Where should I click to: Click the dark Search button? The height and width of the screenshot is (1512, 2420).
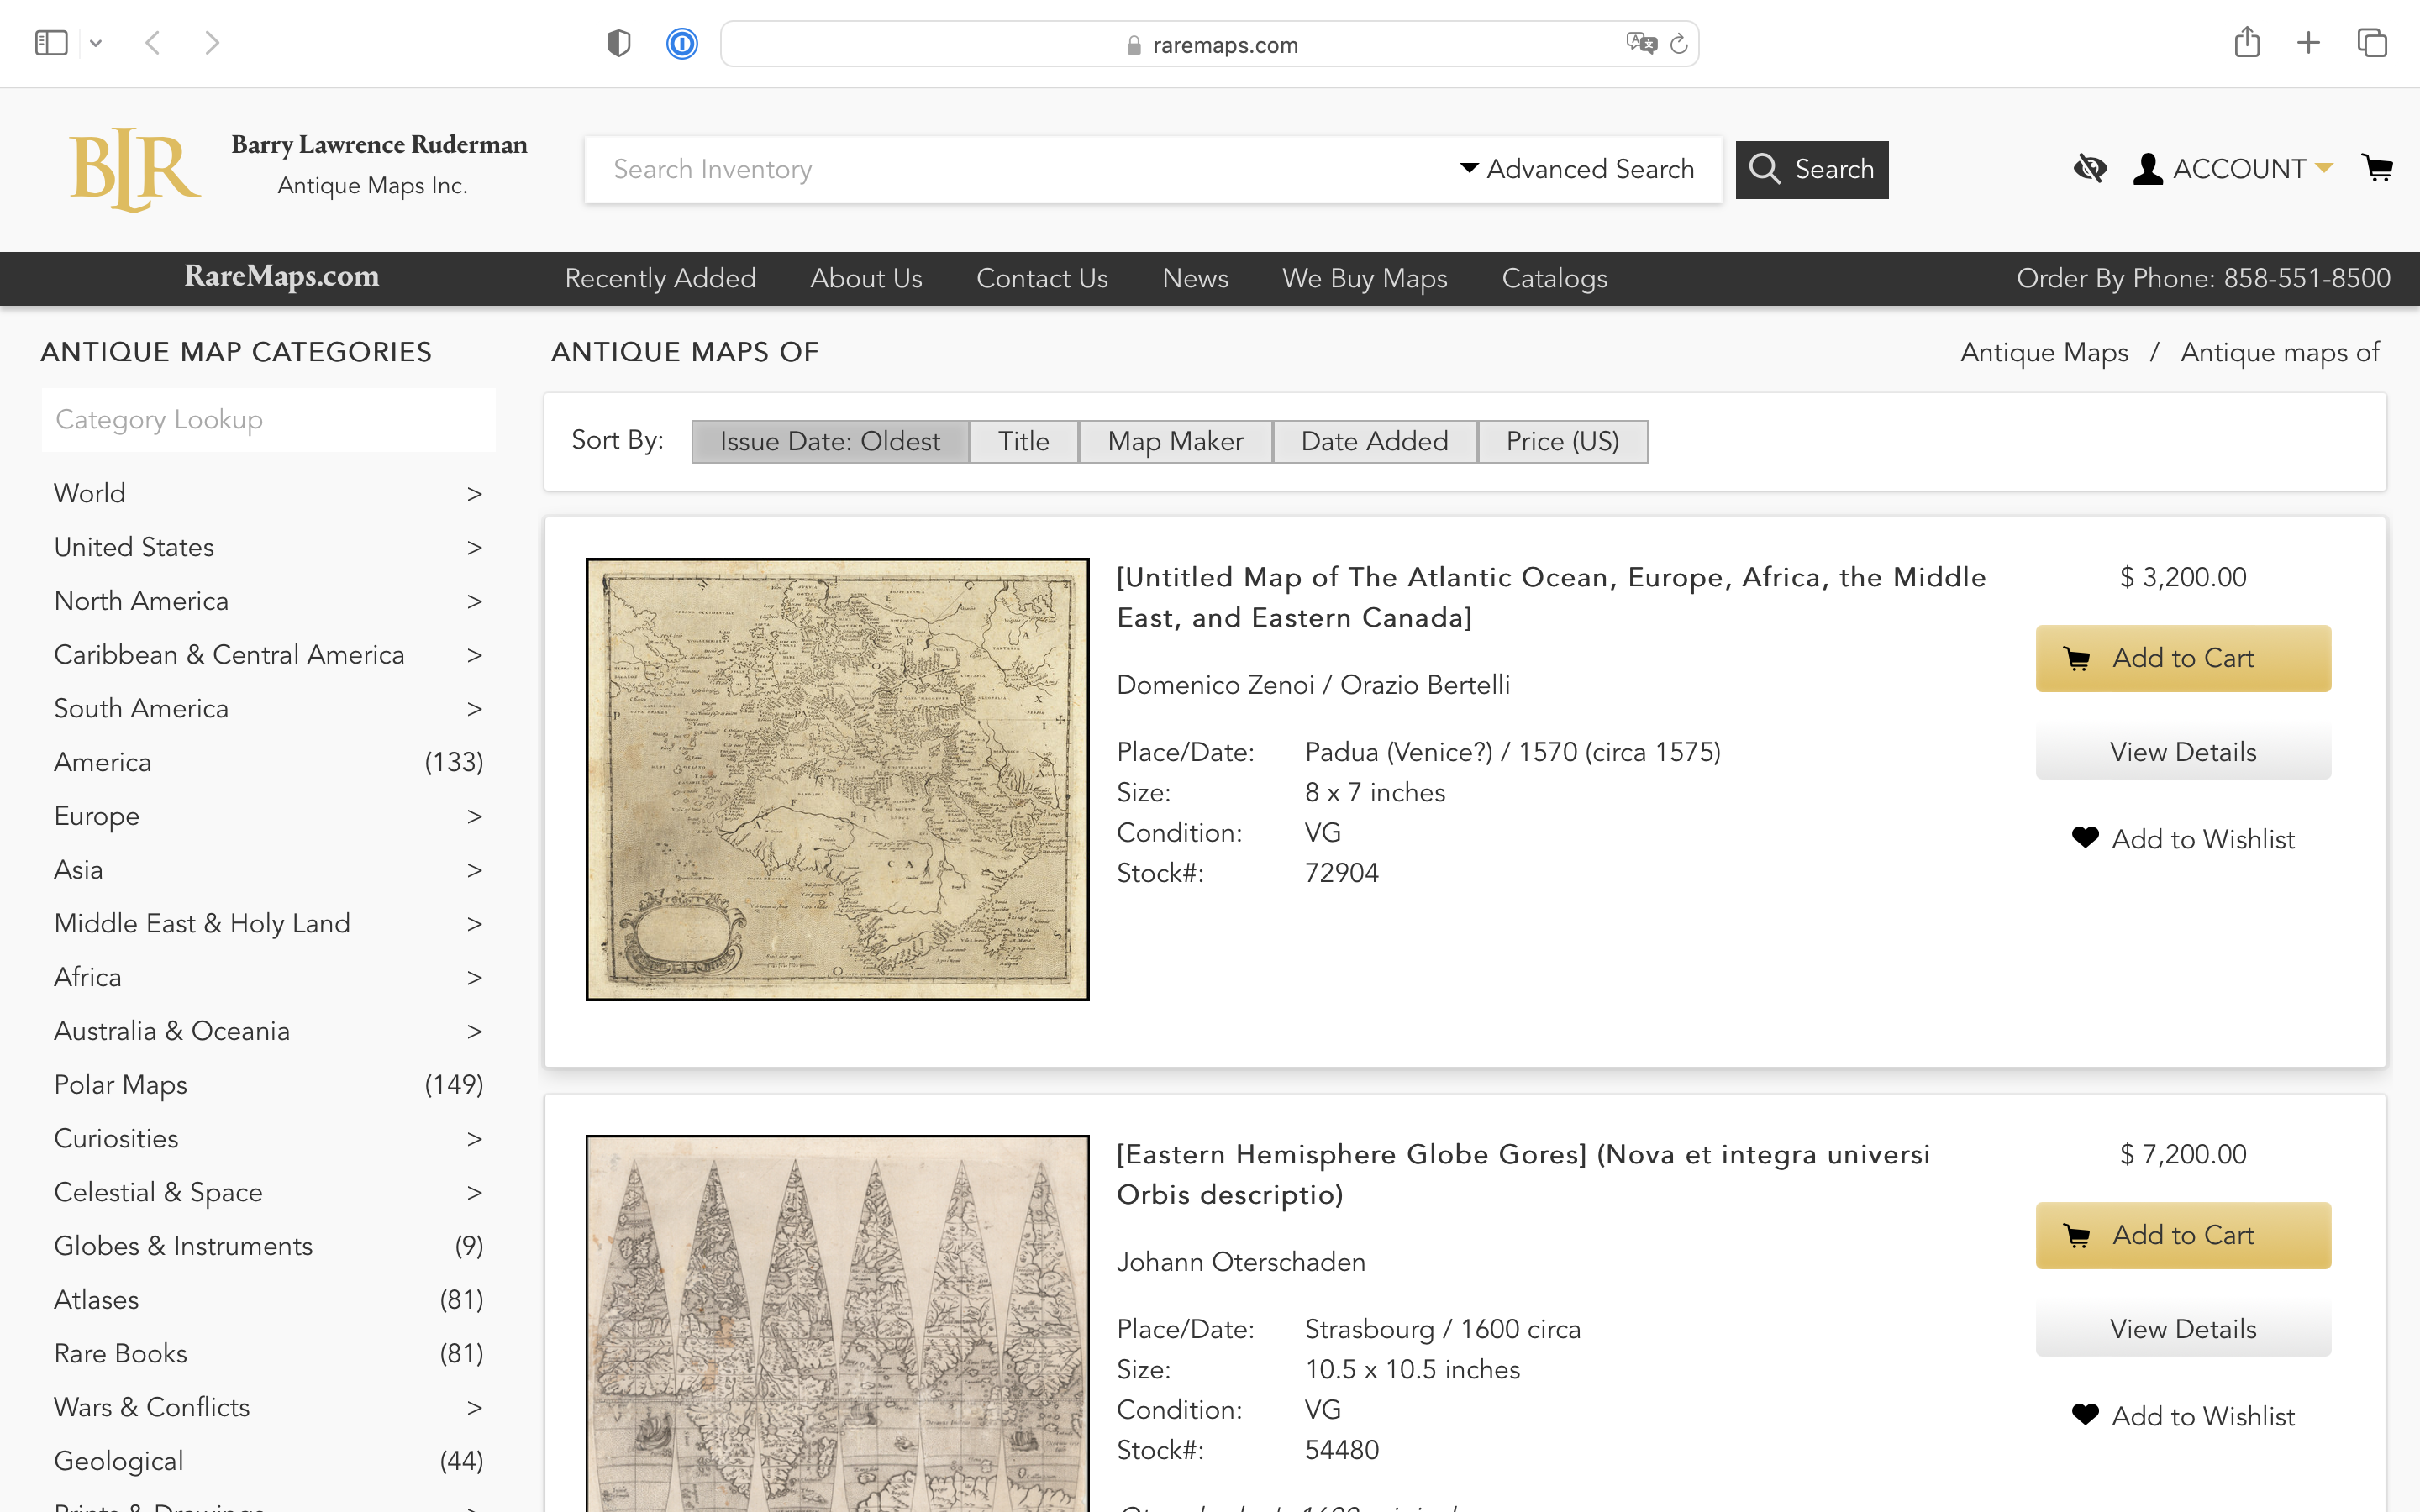[x=1811, y=169]
